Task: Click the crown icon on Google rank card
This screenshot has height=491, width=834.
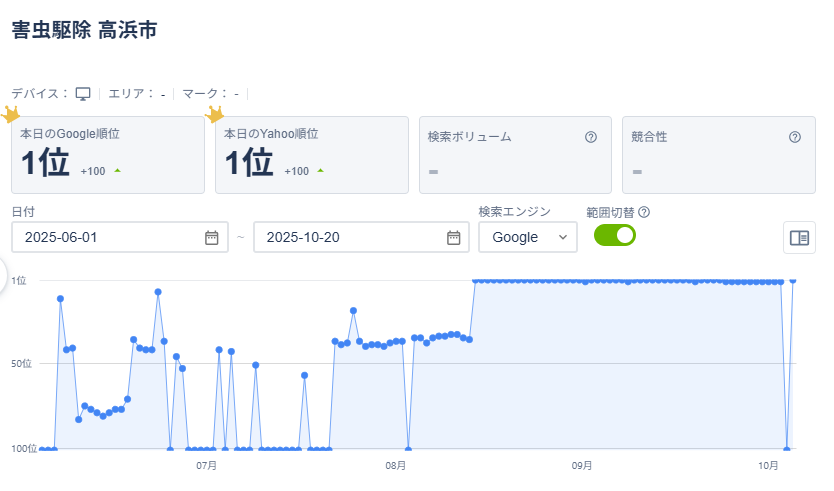Action: [11, 115]
